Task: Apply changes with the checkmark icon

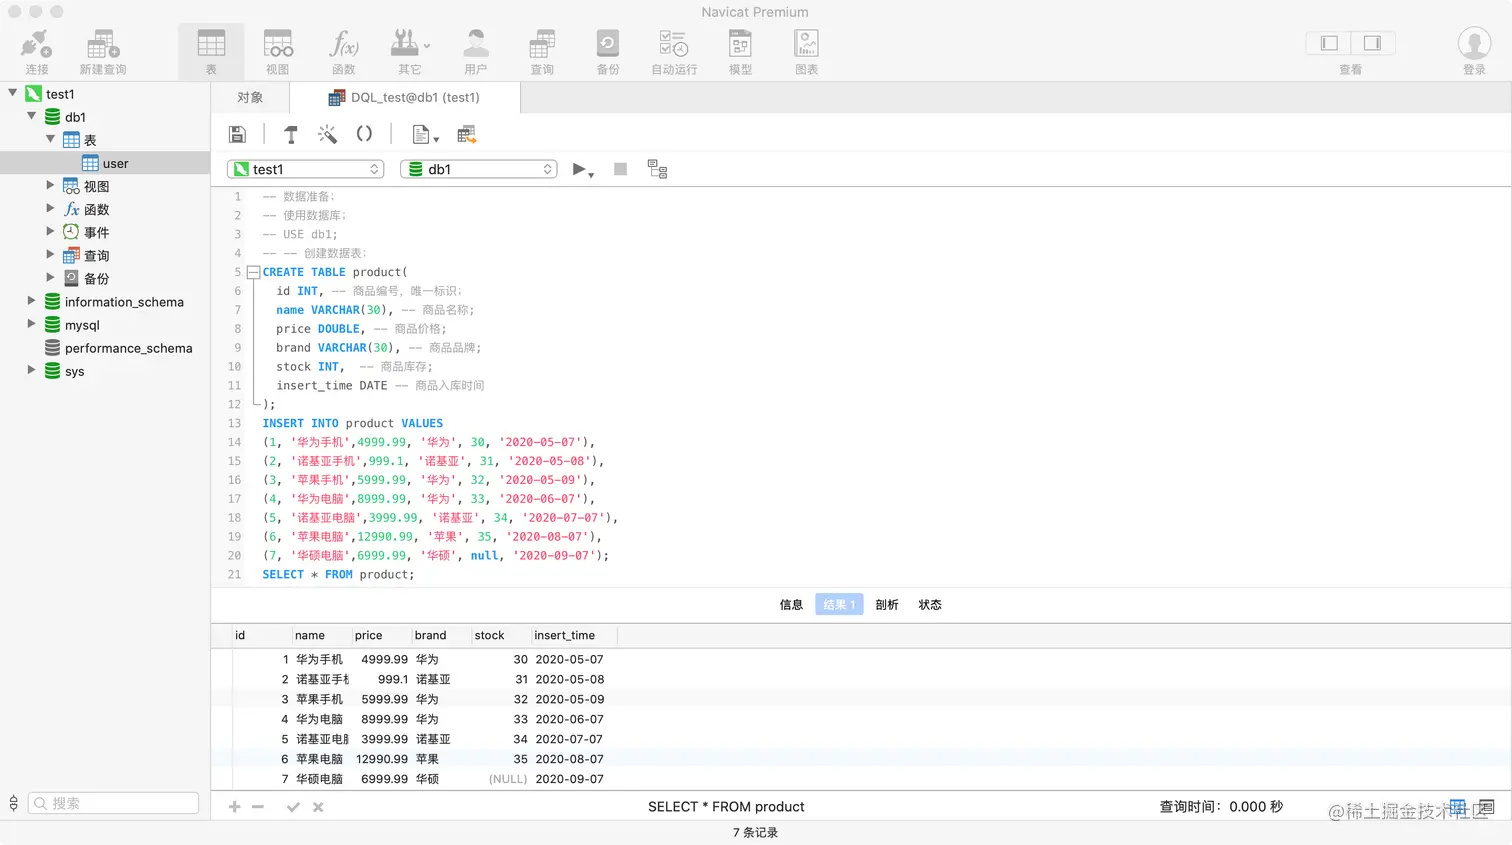Action: [x=293, y=807]
